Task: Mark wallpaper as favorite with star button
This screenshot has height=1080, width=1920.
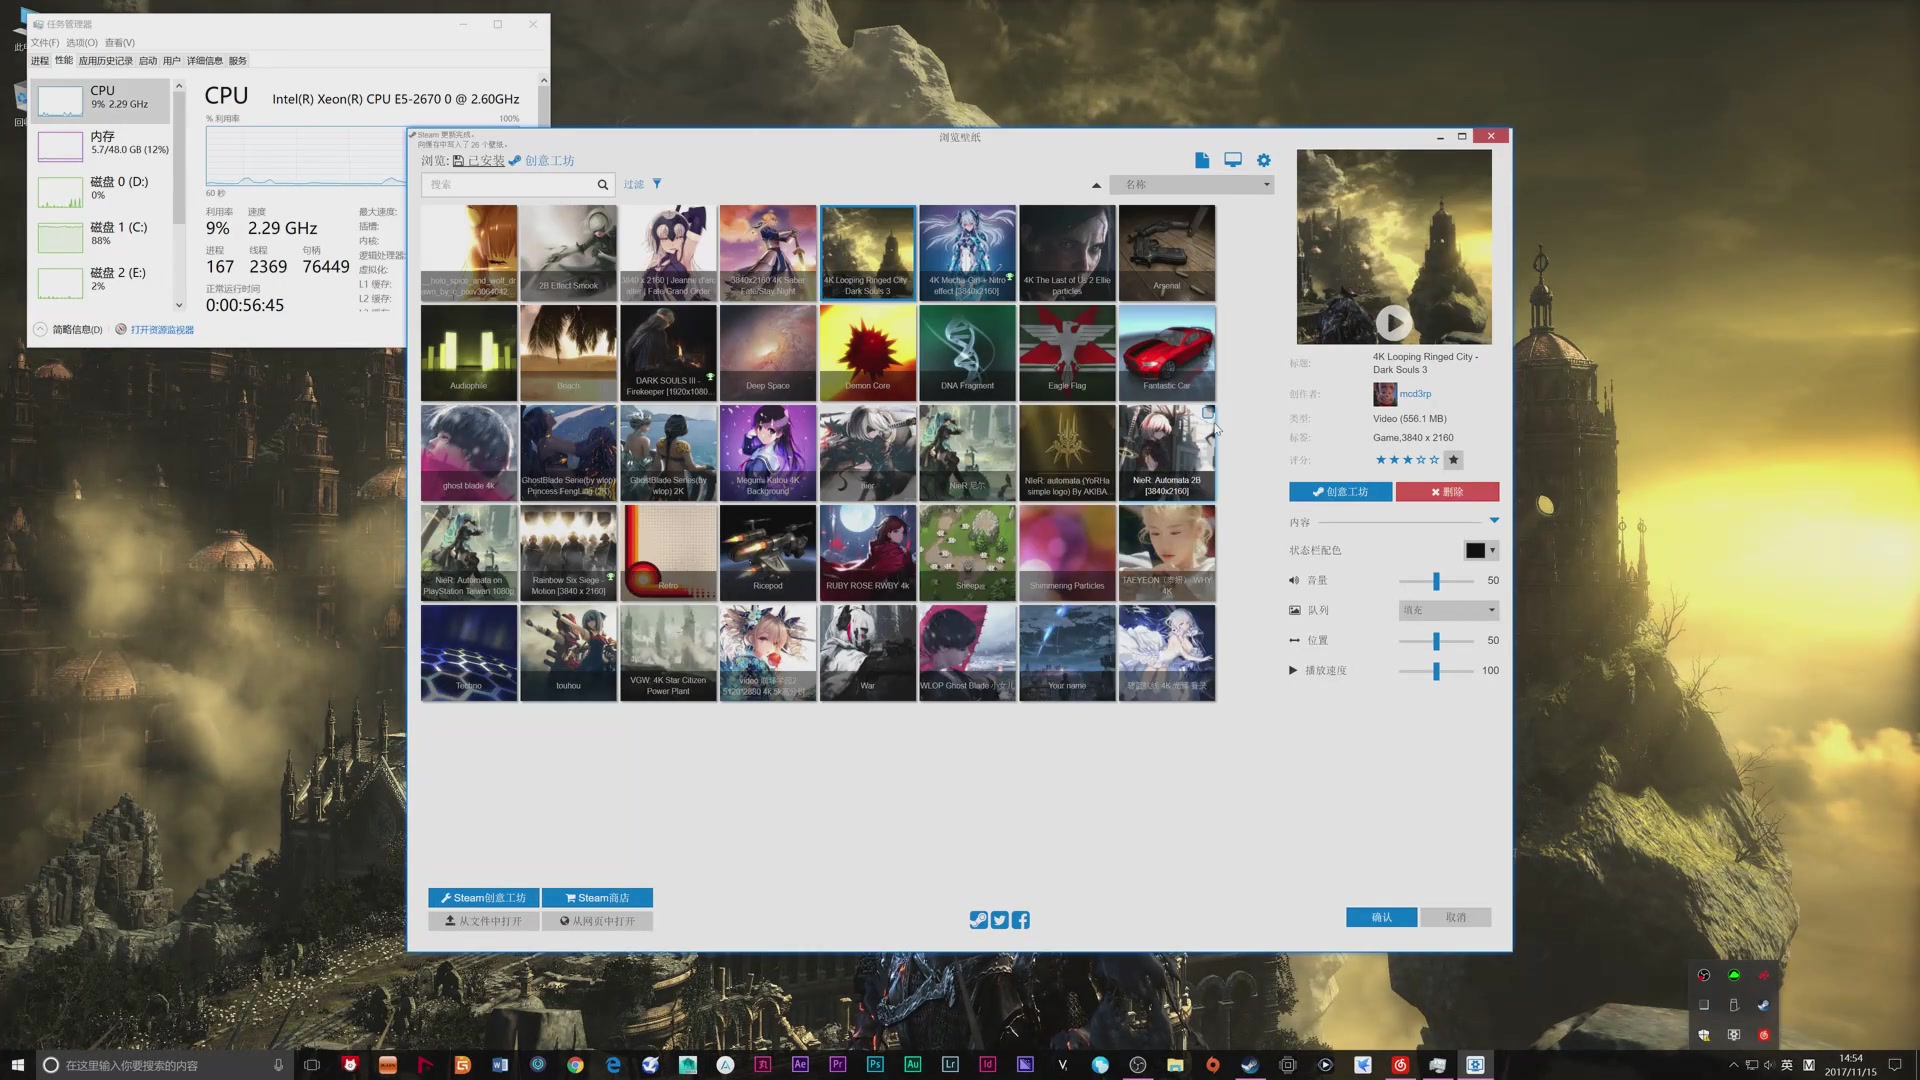Action: click(1454, 460)
